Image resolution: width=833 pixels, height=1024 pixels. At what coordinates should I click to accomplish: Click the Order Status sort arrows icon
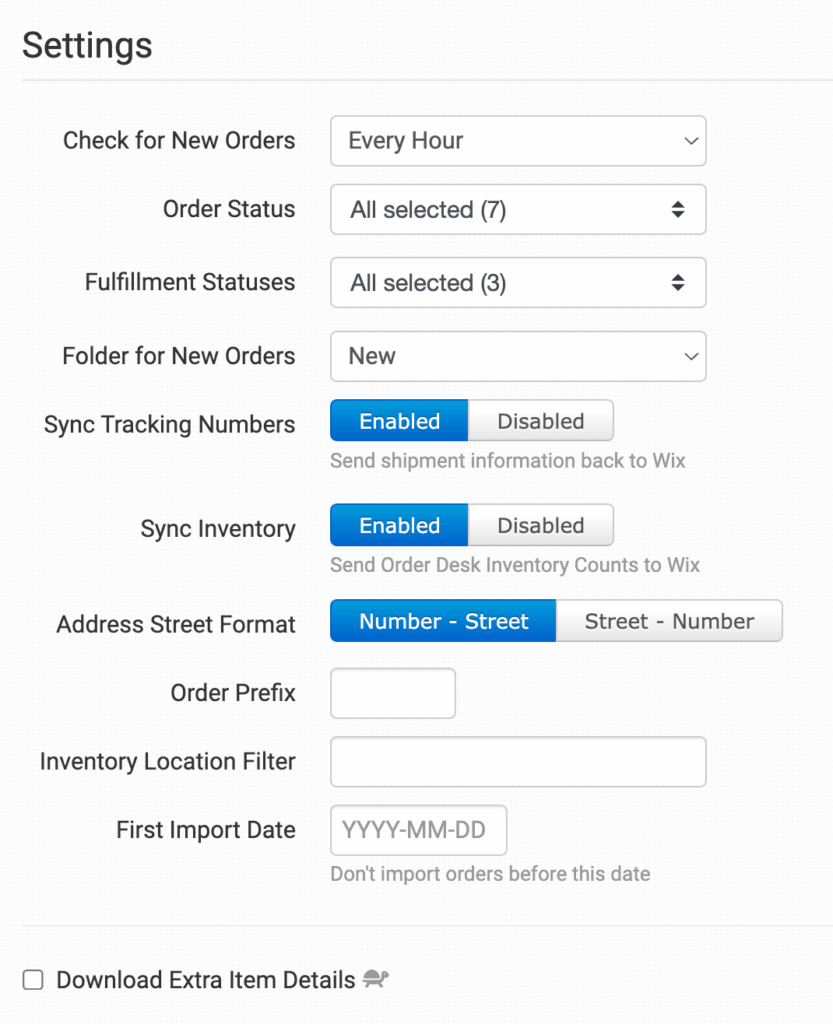(x=678, y=210)
